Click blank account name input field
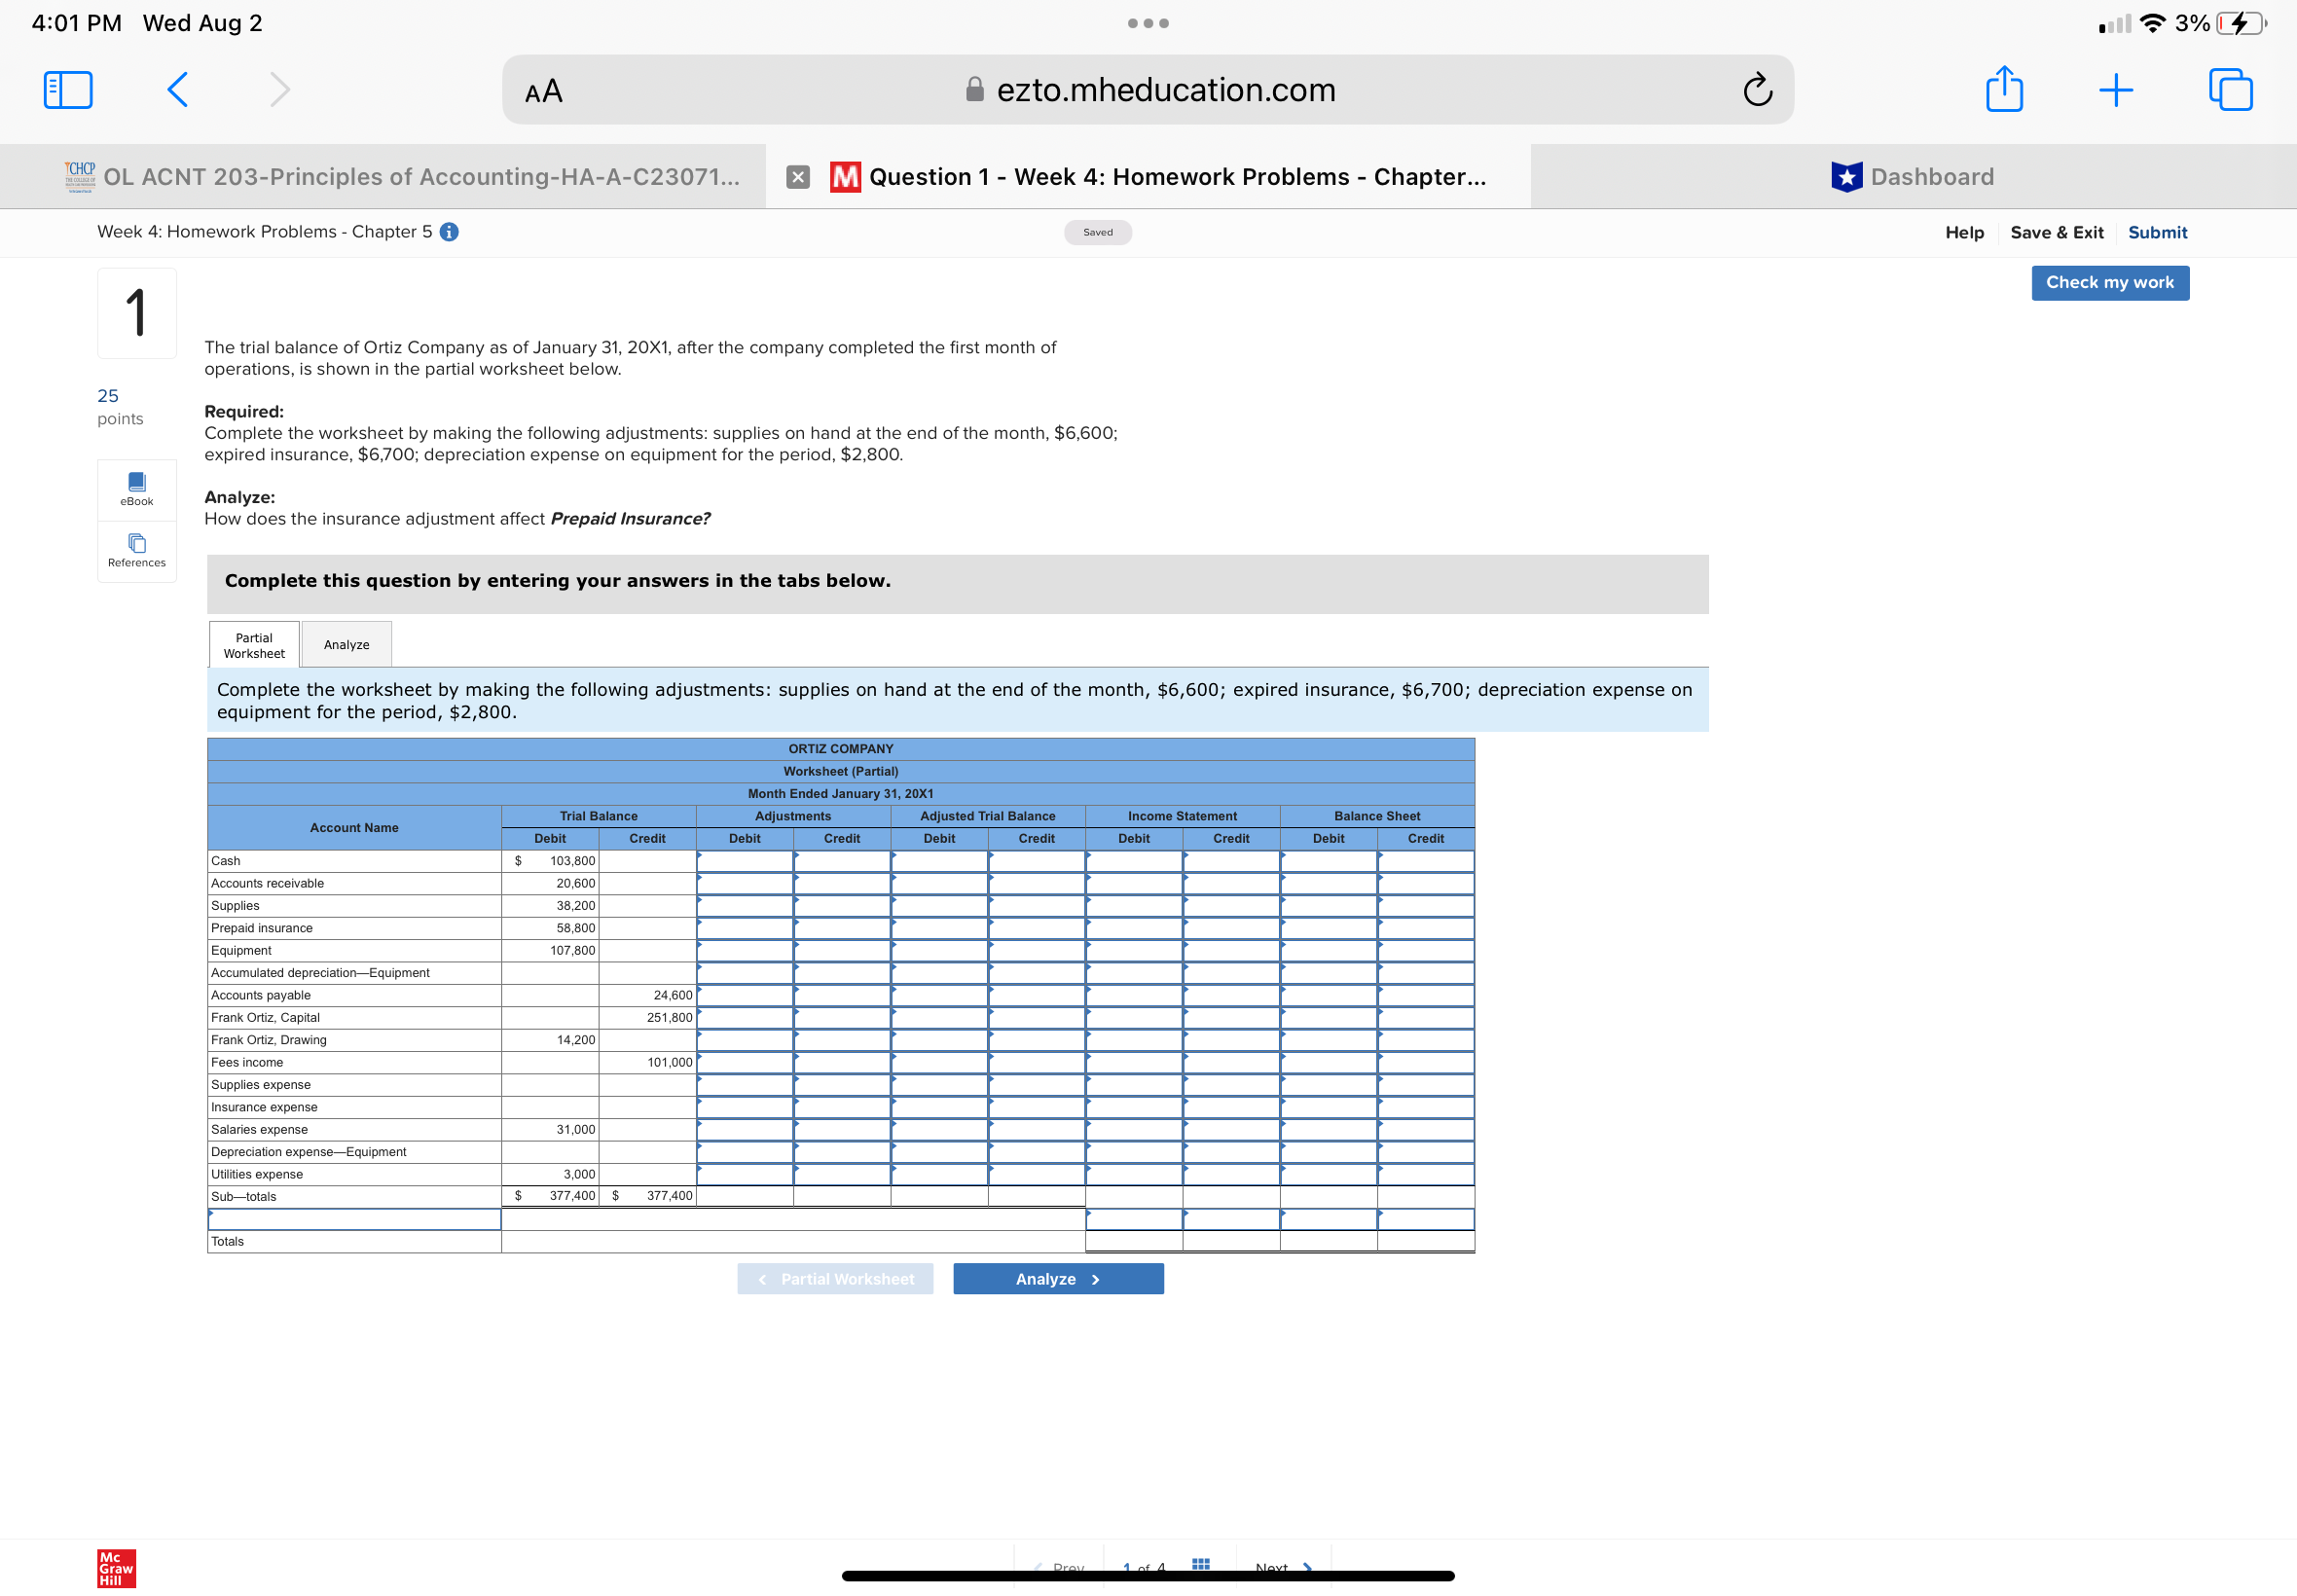The height and width of the screenshot is (1596, 2297). click(x=354, y=1219)
